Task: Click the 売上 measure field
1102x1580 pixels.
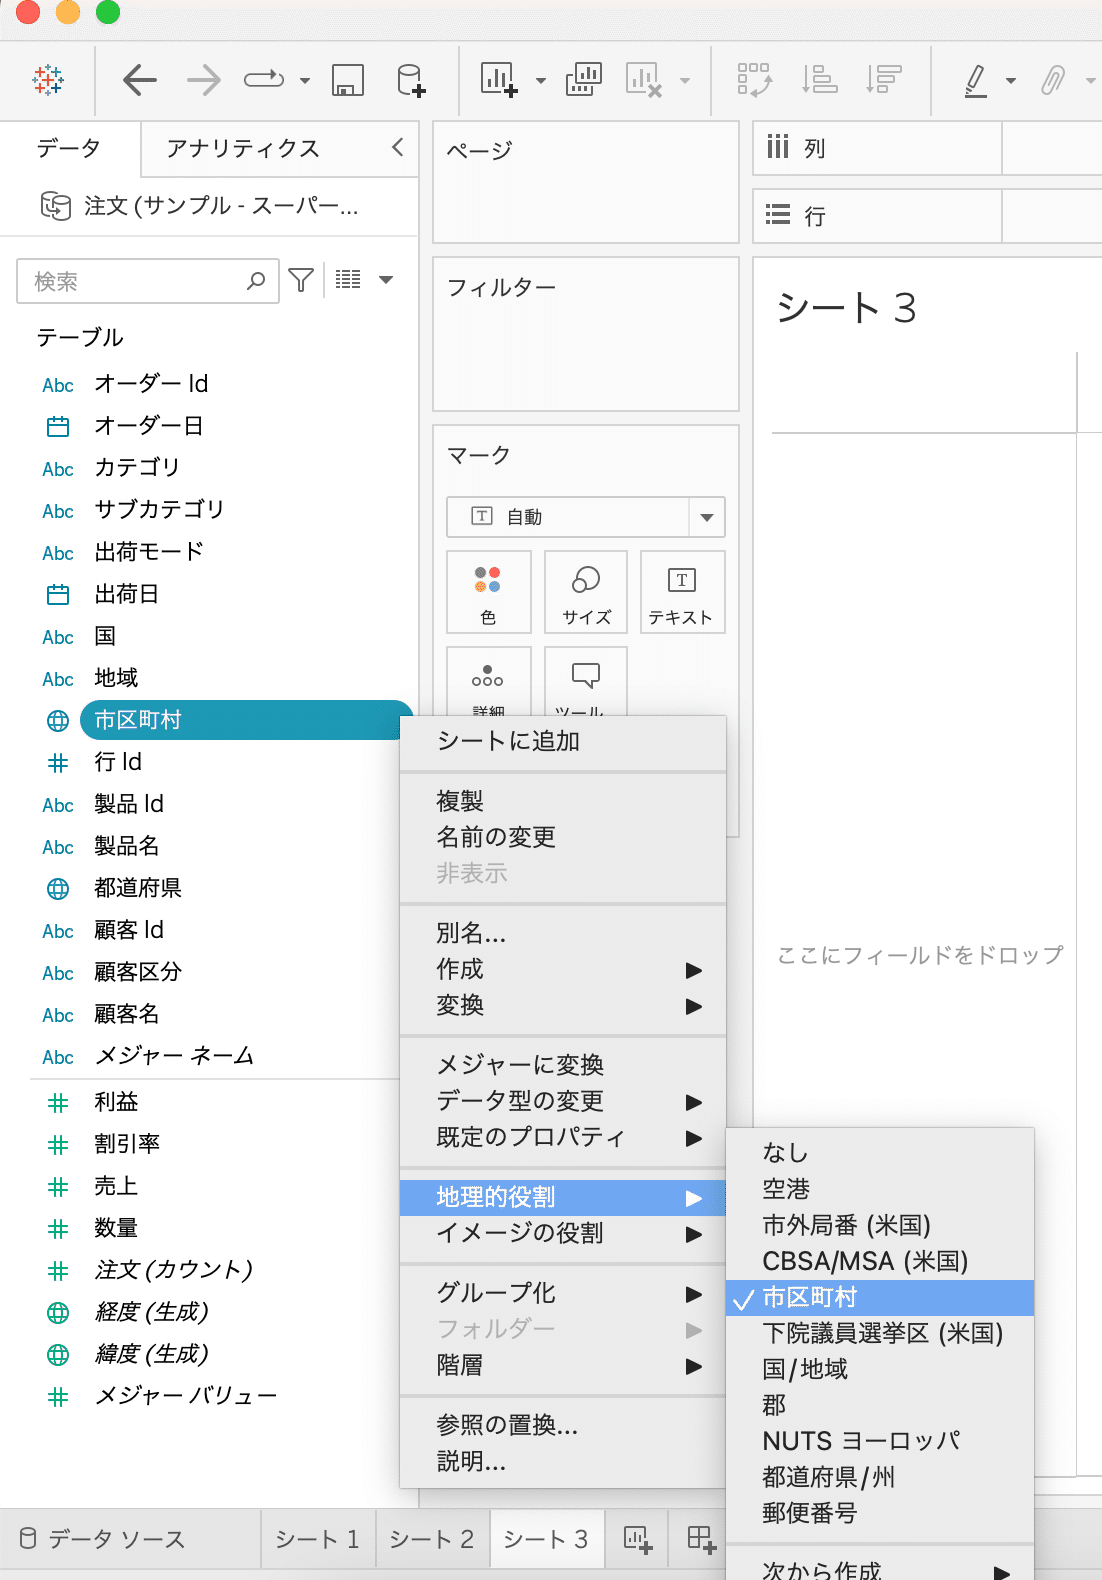Action: 116,1186
